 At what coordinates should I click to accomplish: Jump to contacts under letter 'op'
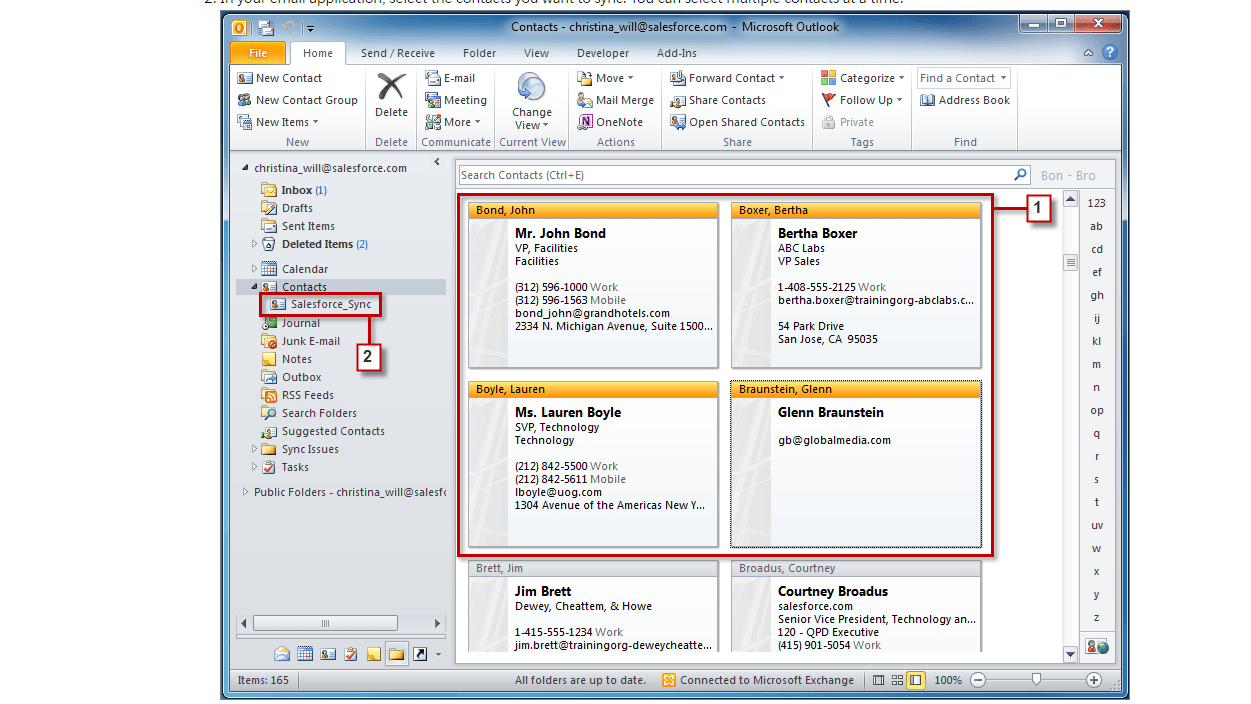1097,410
